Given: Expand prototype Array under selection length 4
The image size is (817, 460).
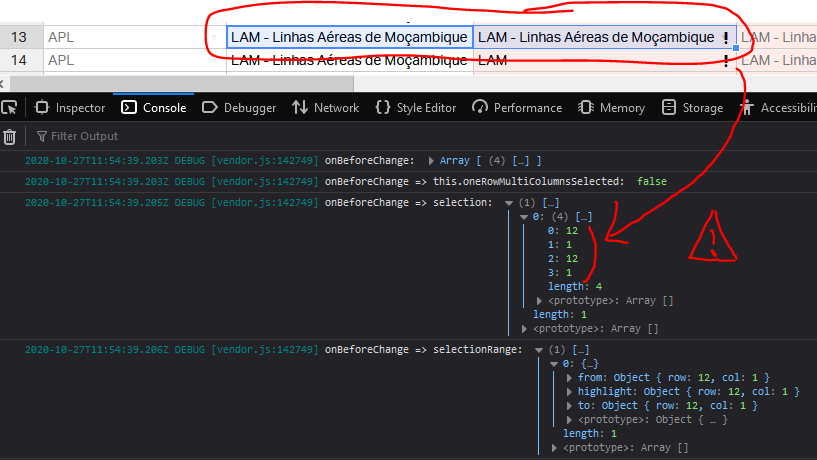Looking at the screenshot, I should [539, 301].
